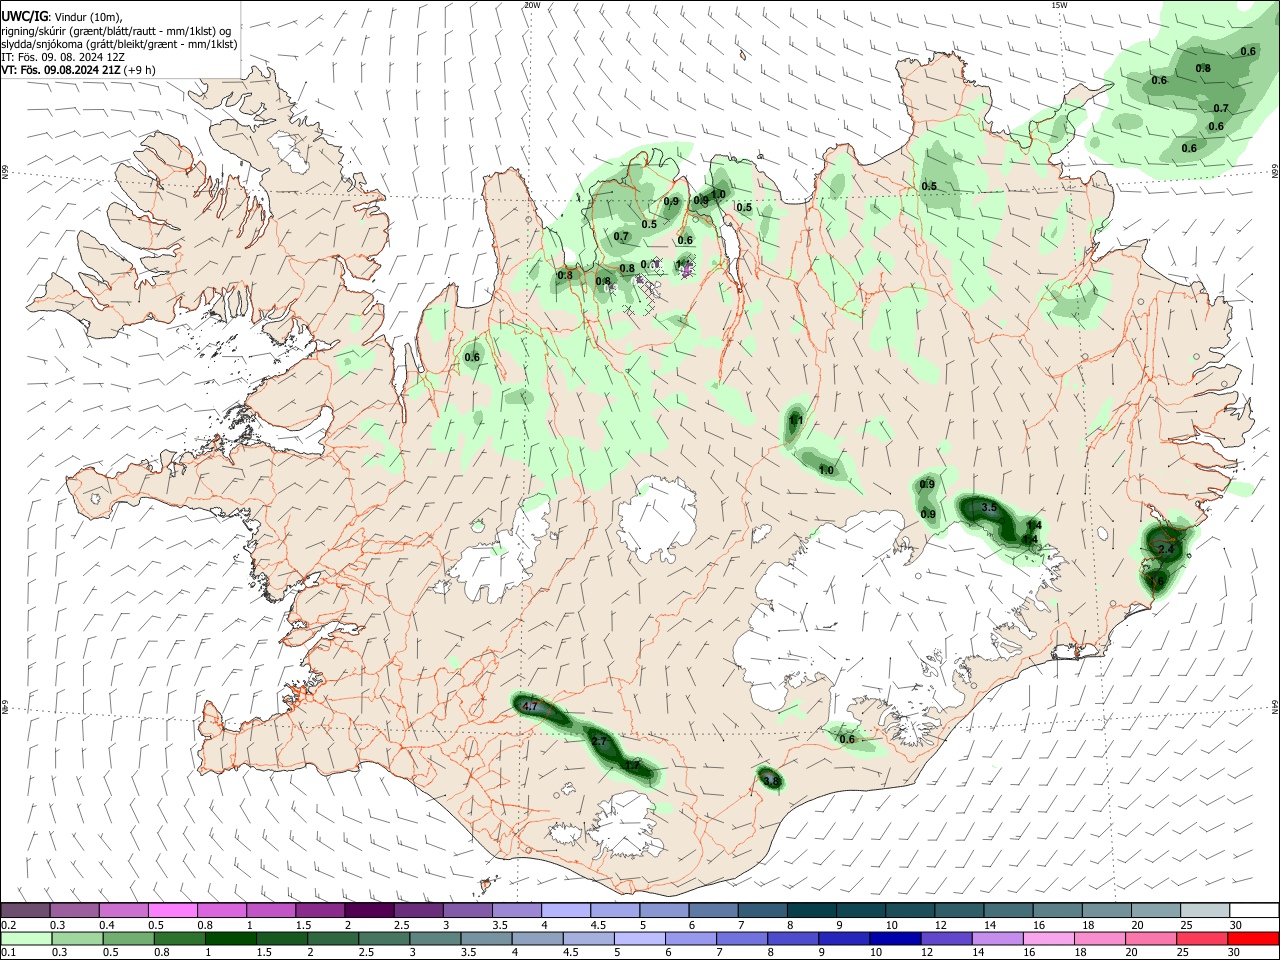Viewport: 1280px width, 960px height.
Task: Click the 'VT: Fös. 09.08.2024 21Z (+9 h)' line
Action: [x=79, y=70]
